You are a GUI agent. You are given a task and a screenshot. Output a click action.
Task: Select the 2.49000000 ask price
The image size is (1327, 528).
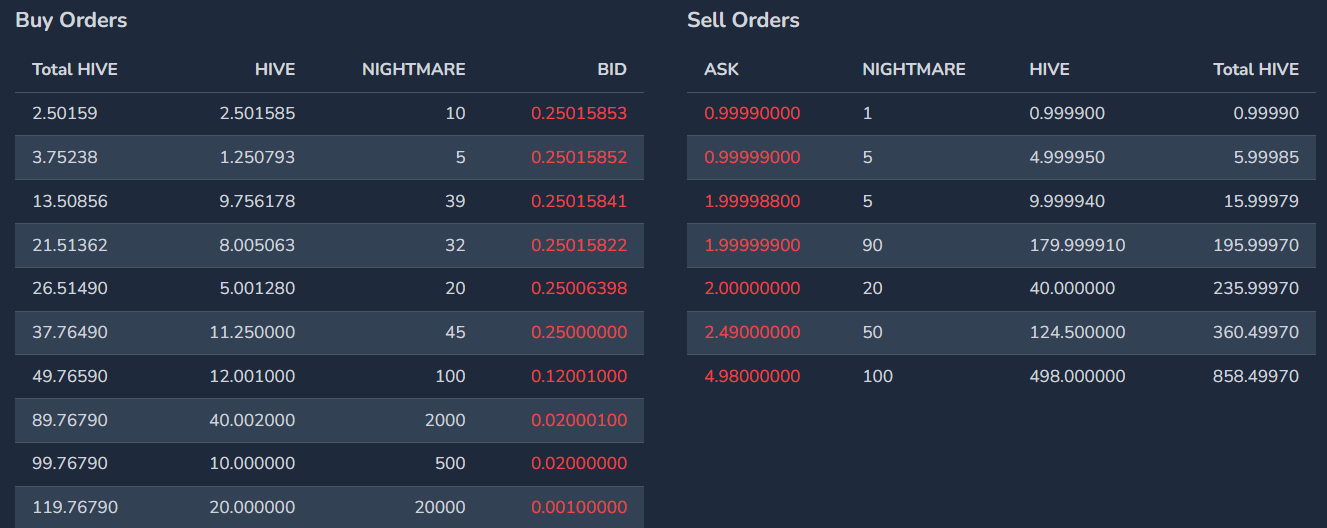(752, 332)
